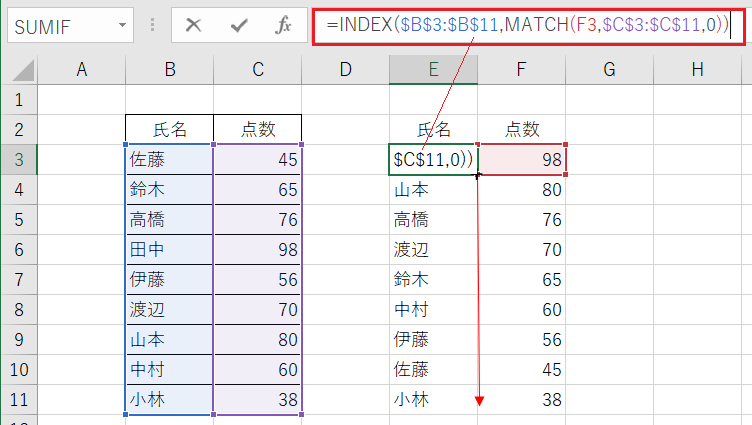Click cell F11 with value 38
752x425 pixels.
tap(521, 400)
